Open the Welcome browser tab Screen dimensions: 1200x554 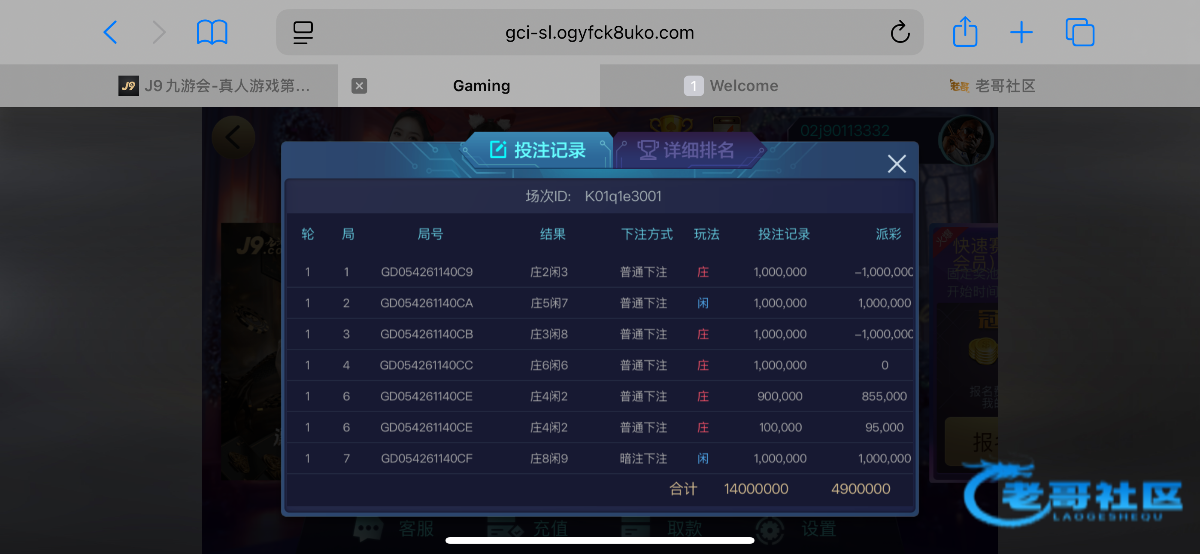pos(743,86)
